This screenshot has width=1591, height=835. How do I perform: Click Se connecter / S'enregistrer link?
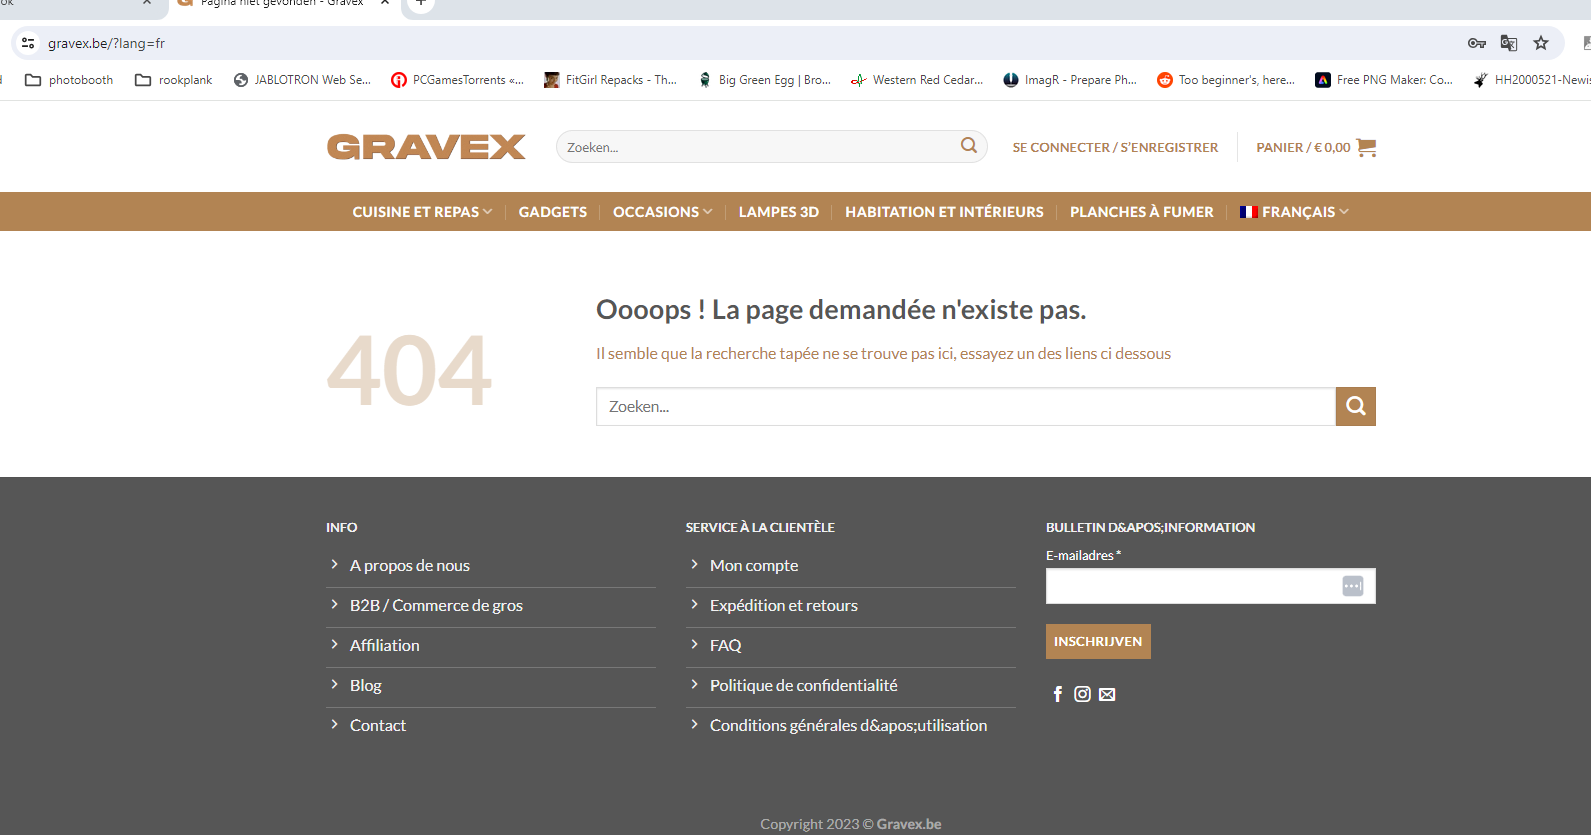click(1115, 147)
